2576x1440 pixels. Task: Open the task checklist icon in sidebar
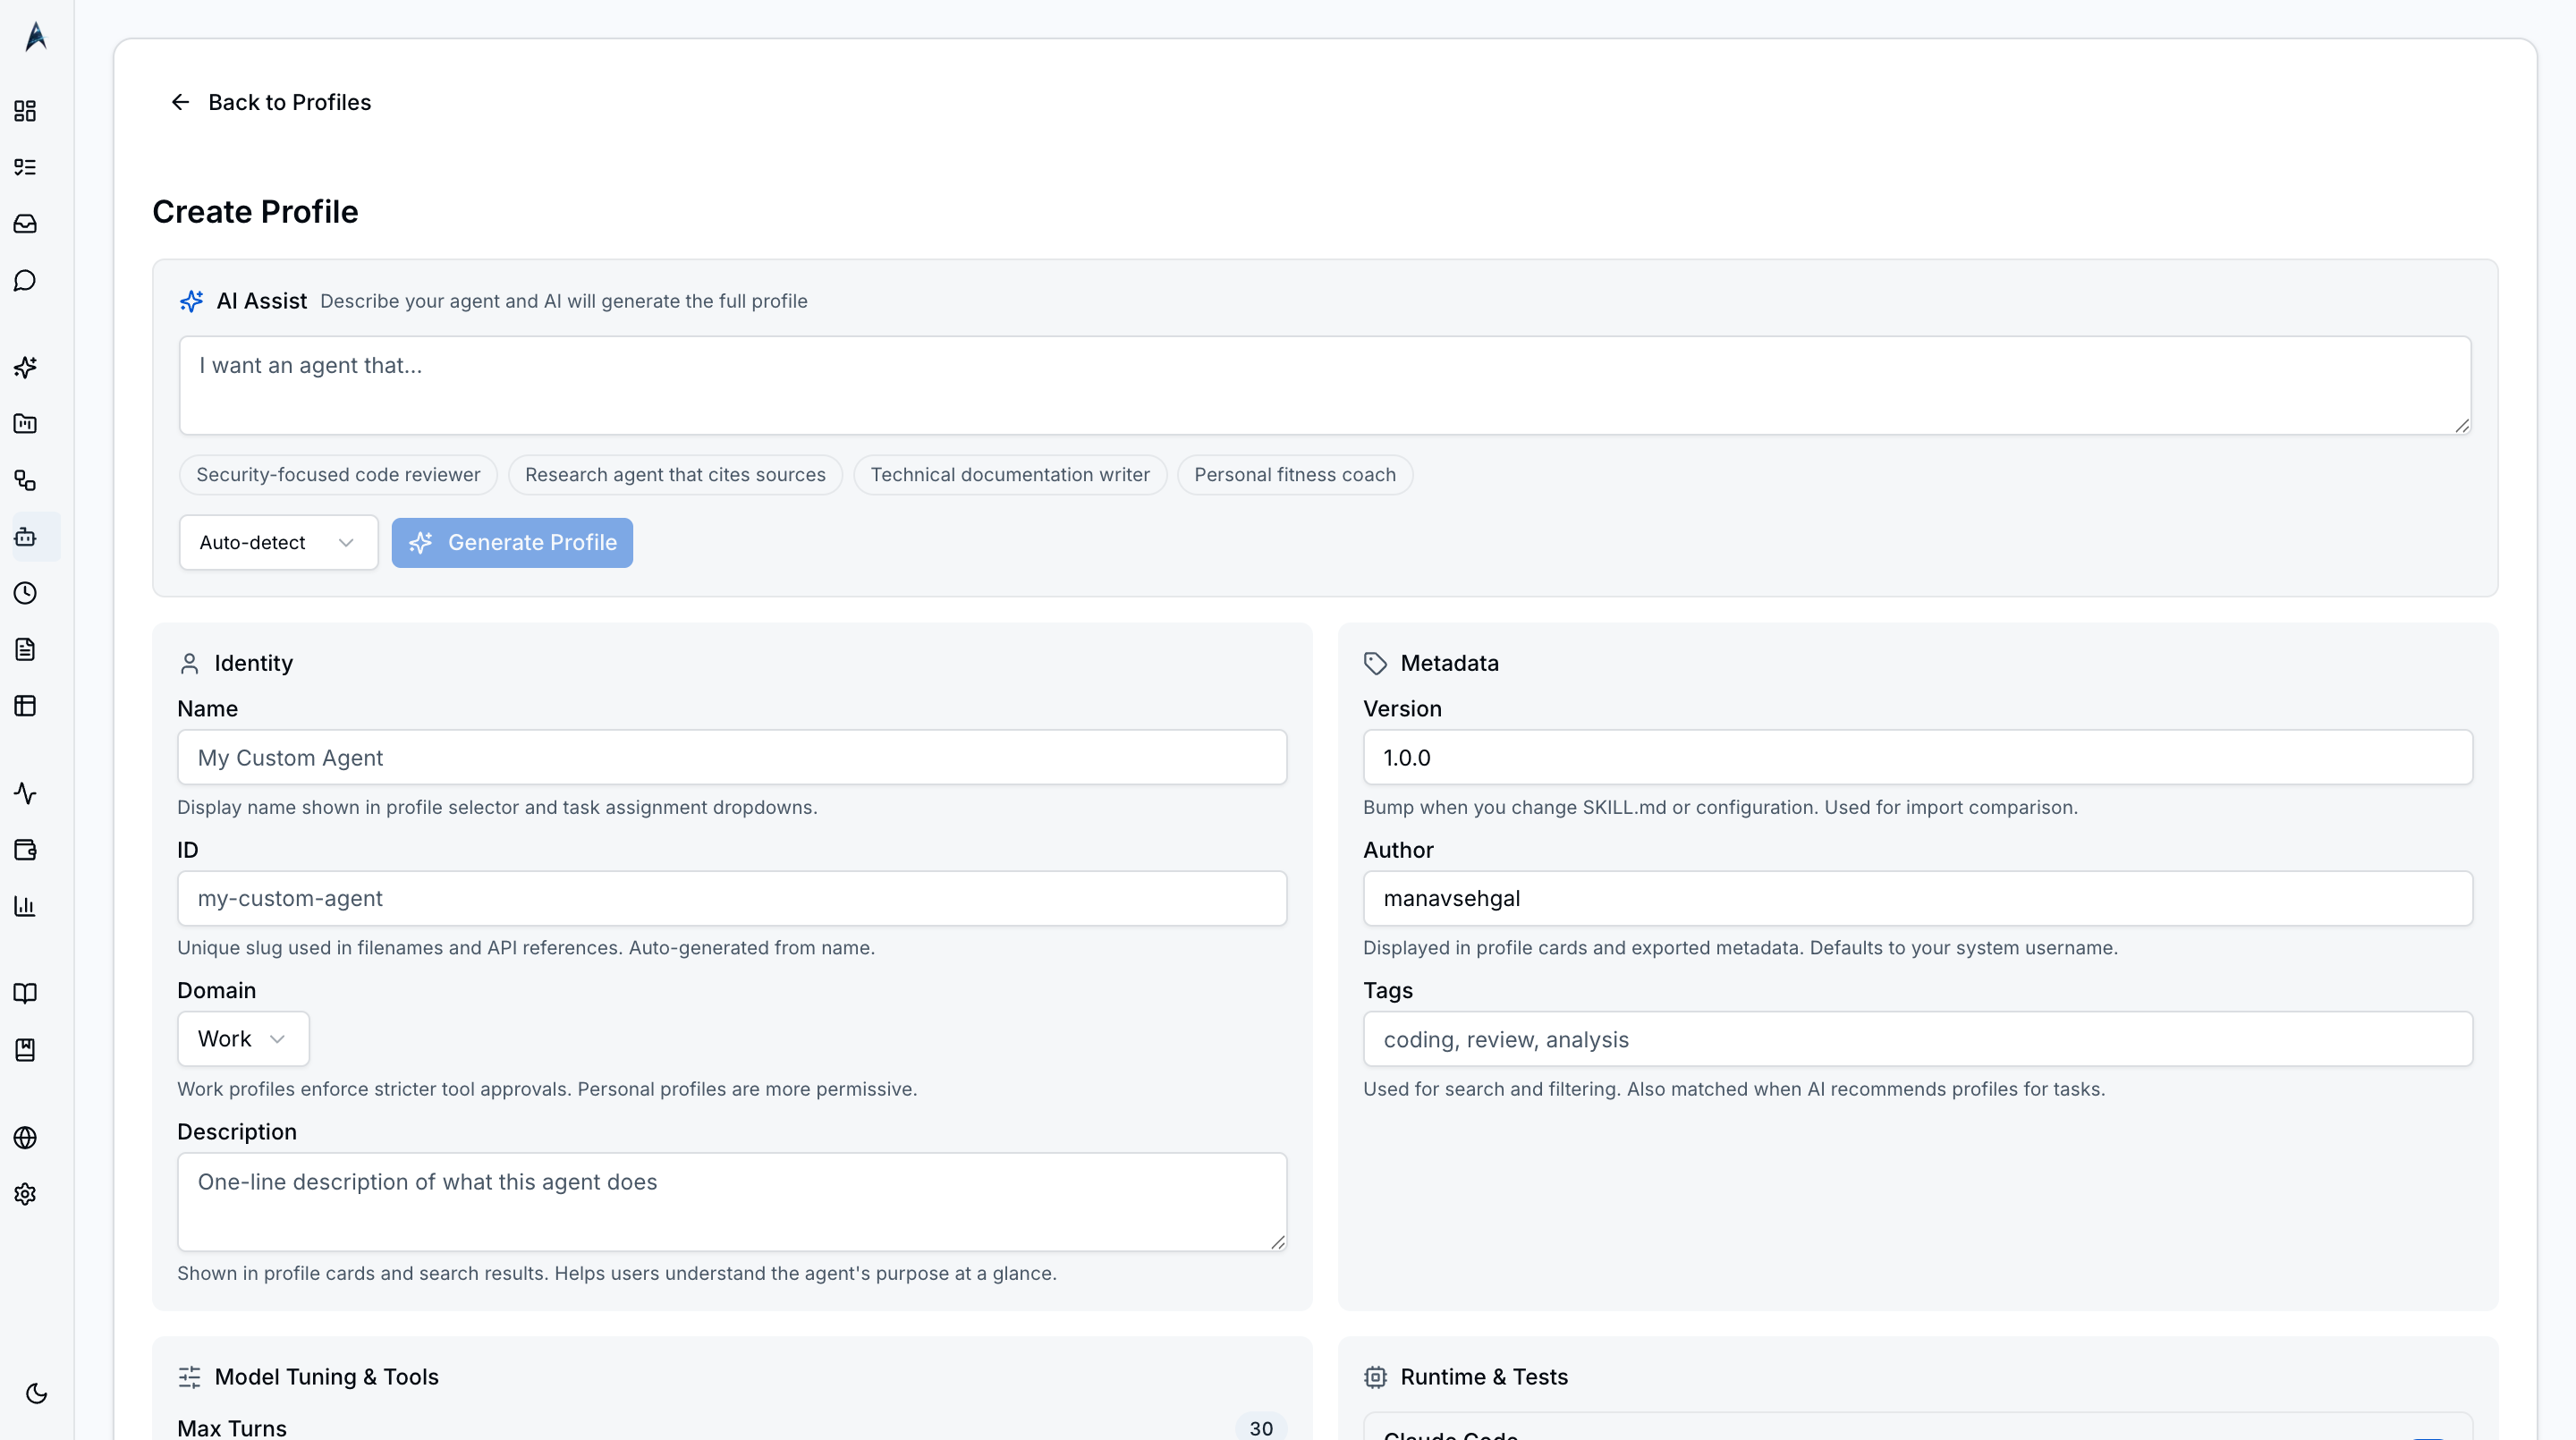[x=25, y=167]
